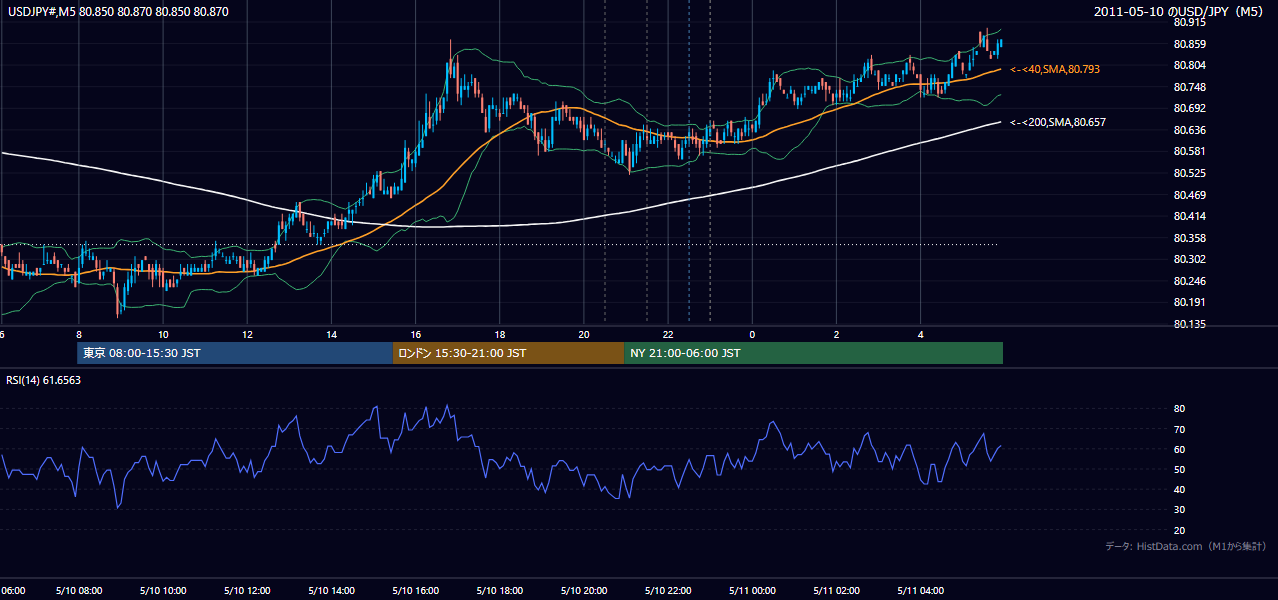This screenshot has height=600, width=1278.
Task: Click price axis value 80.748
Action: [1190, 87]
